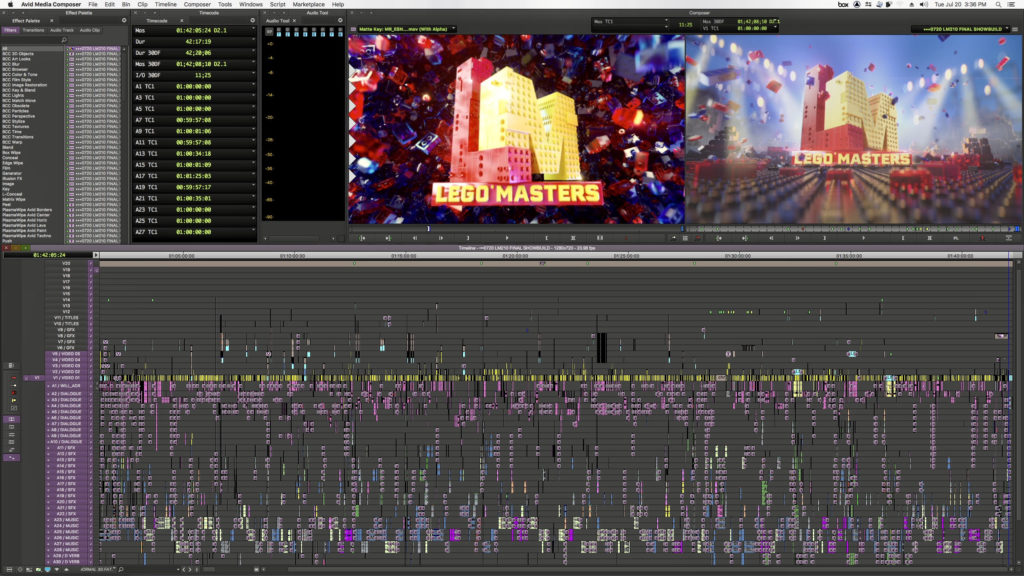
Task: Open the dropdown arrow on the I/O 30DF row
Action: pos(253,75)
